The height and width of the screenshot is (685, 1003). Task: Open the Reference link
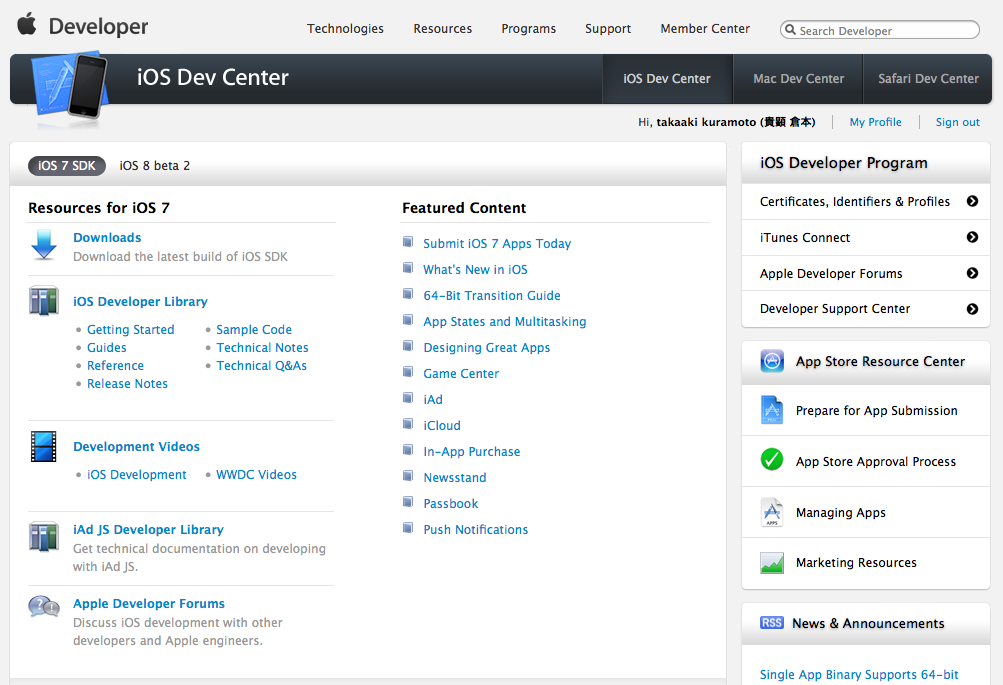pos(115,366)
